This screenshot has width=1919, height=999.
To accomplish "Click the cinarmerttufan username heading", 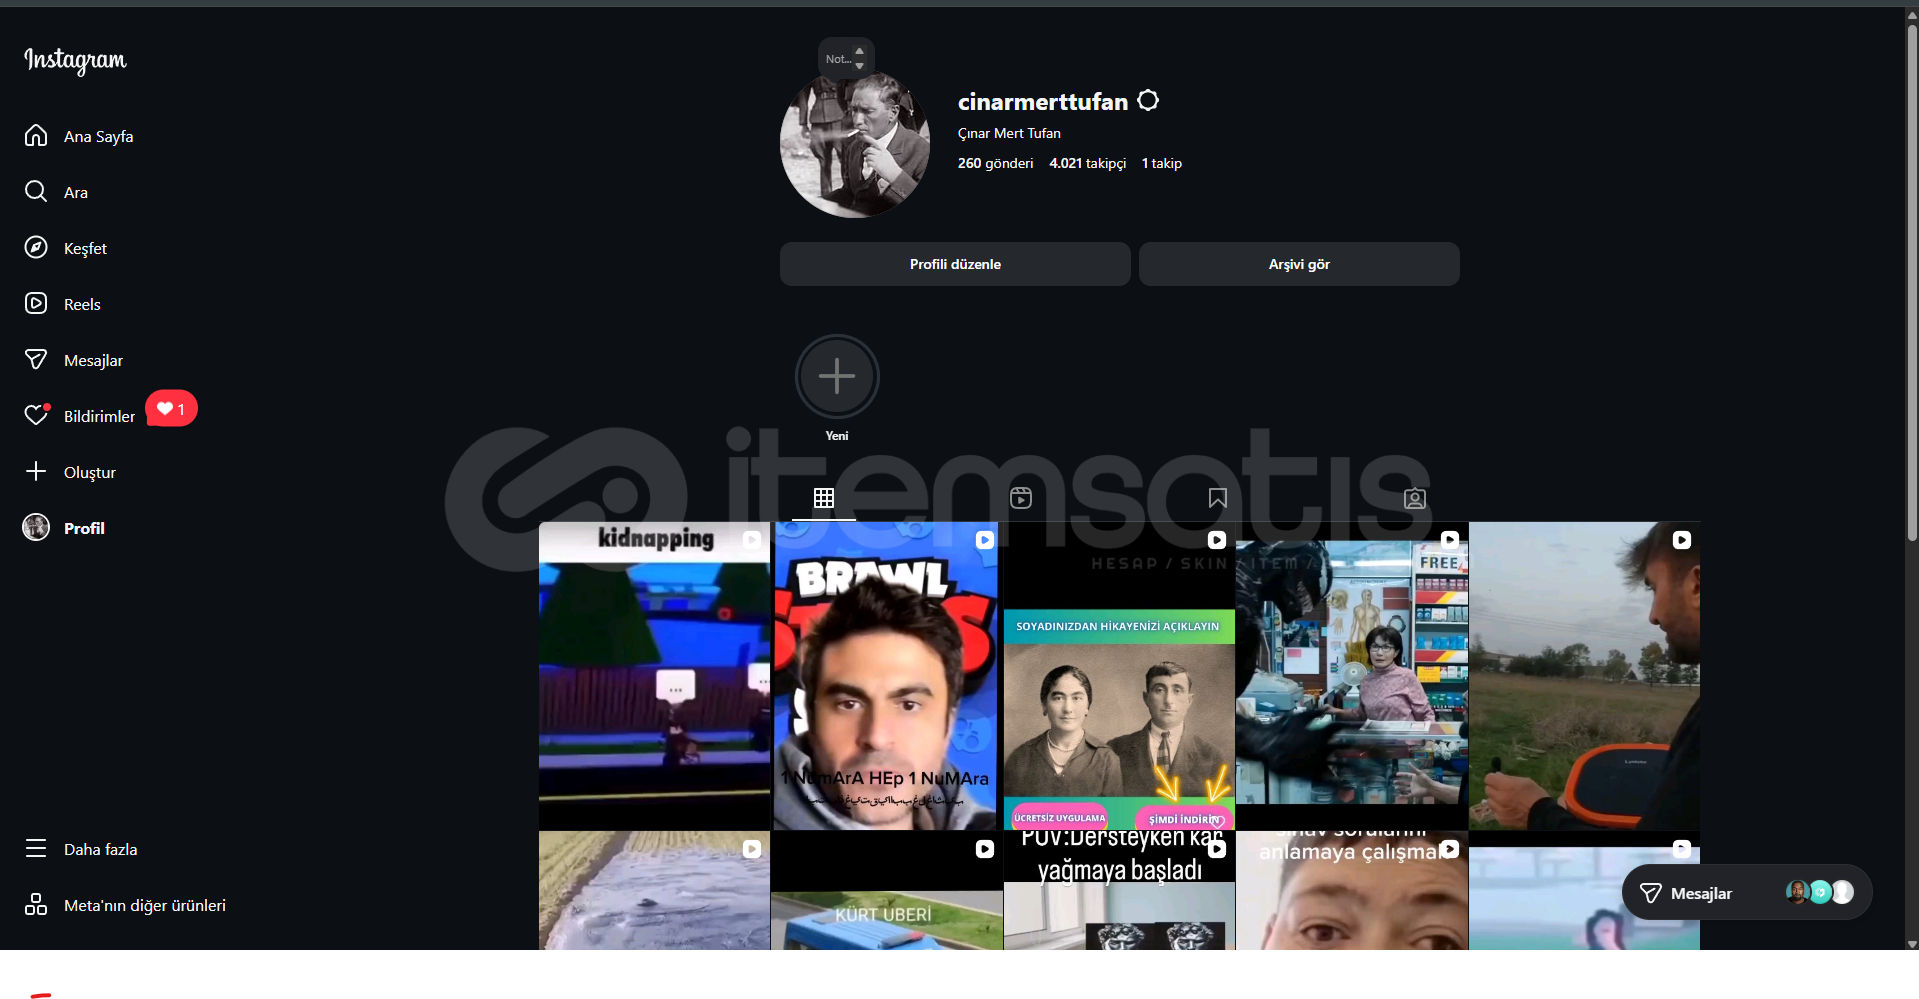I will coord(1043,101).
